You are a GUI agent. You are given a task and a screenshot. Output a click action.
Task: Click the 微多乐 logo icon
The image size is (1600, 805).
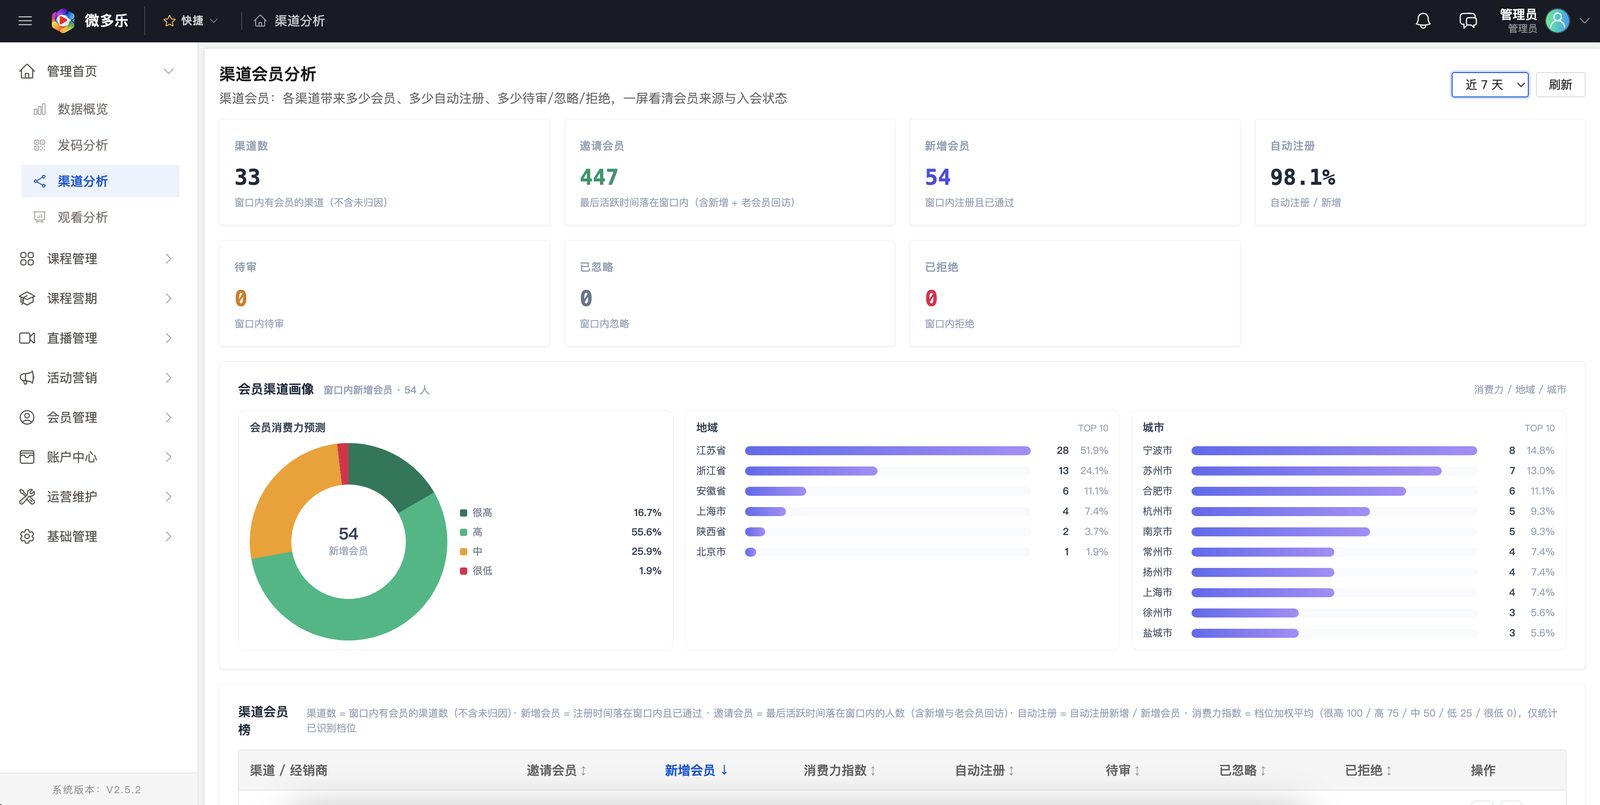click(63, 20)
